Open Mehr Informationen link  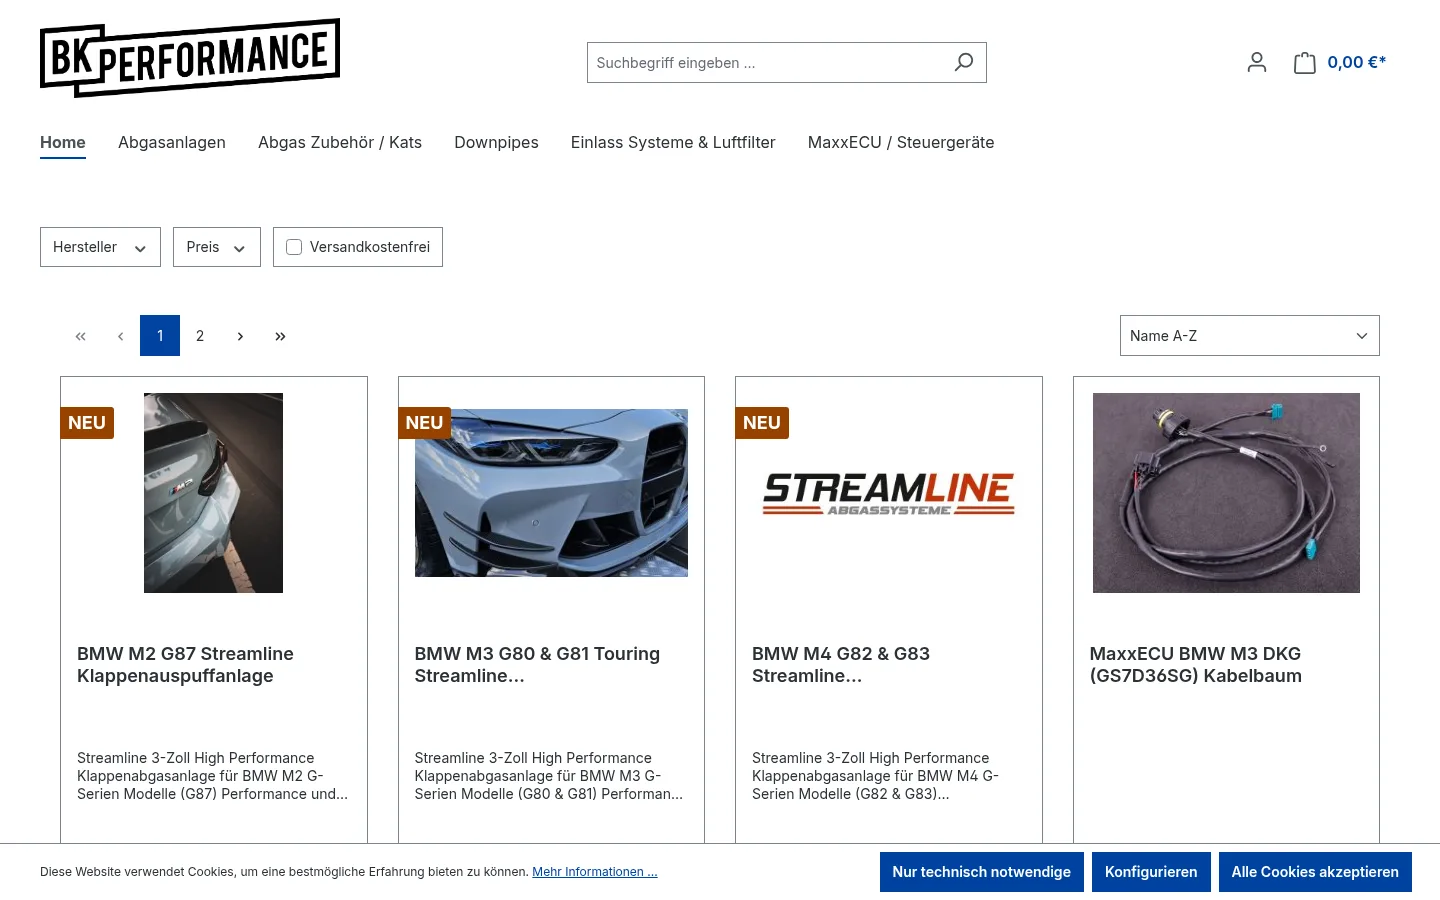595,872
